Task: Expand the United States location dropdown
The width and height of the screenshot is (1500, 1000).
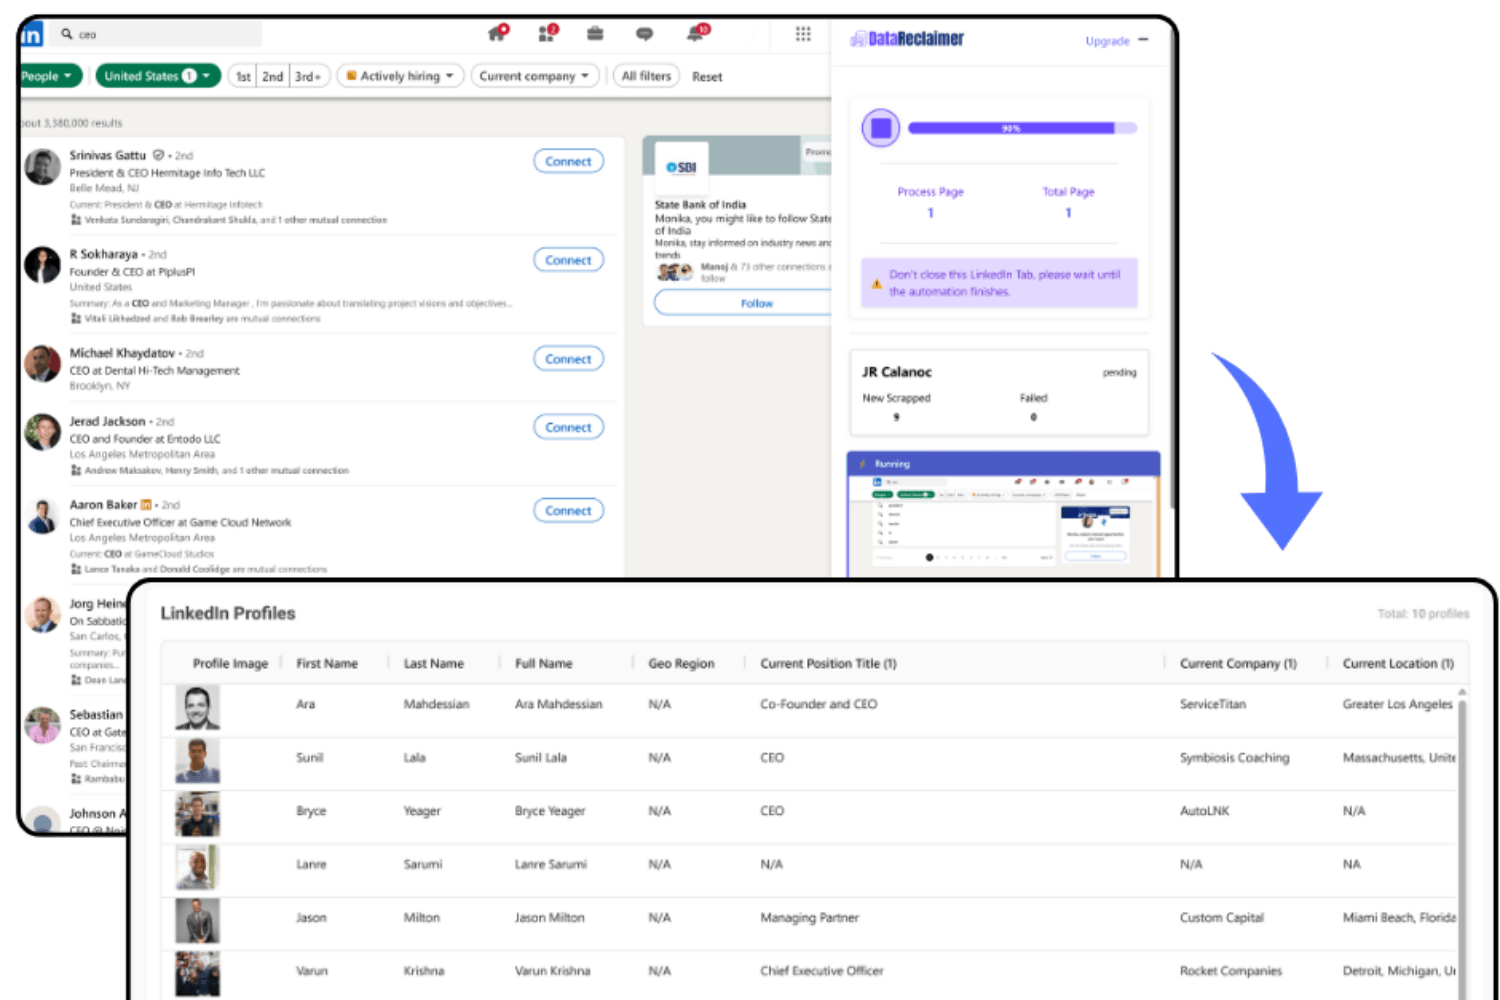Action: 158,76
